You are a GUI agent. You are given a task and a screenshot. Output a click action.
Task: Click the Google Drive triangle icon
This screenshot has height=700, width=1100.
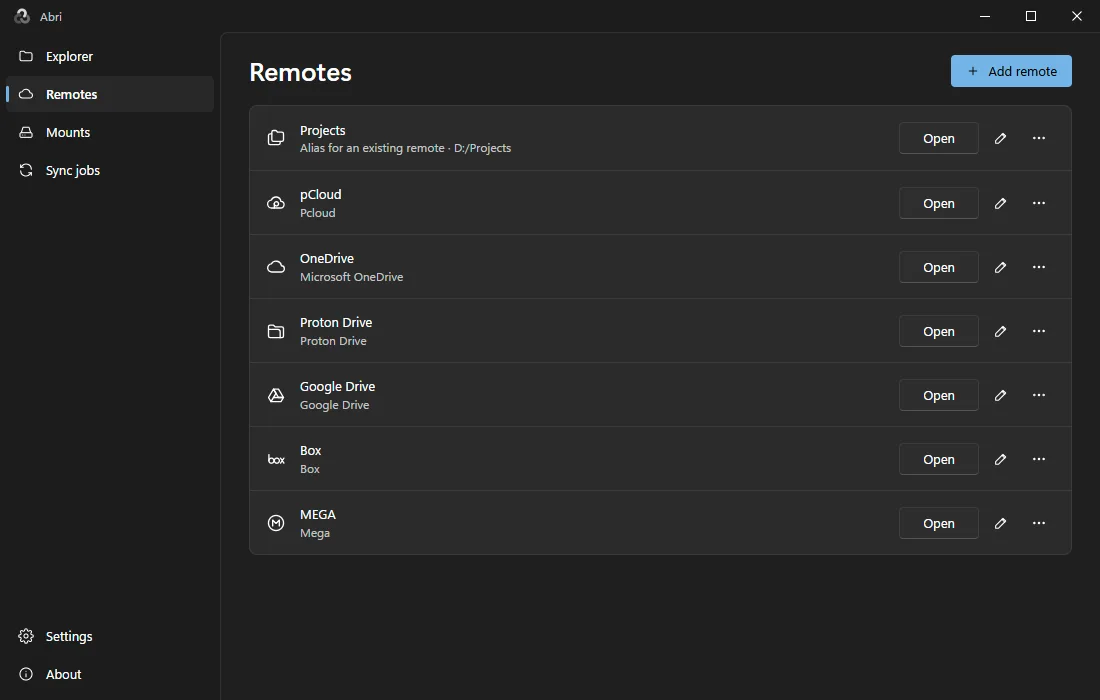tap(276, 395)
